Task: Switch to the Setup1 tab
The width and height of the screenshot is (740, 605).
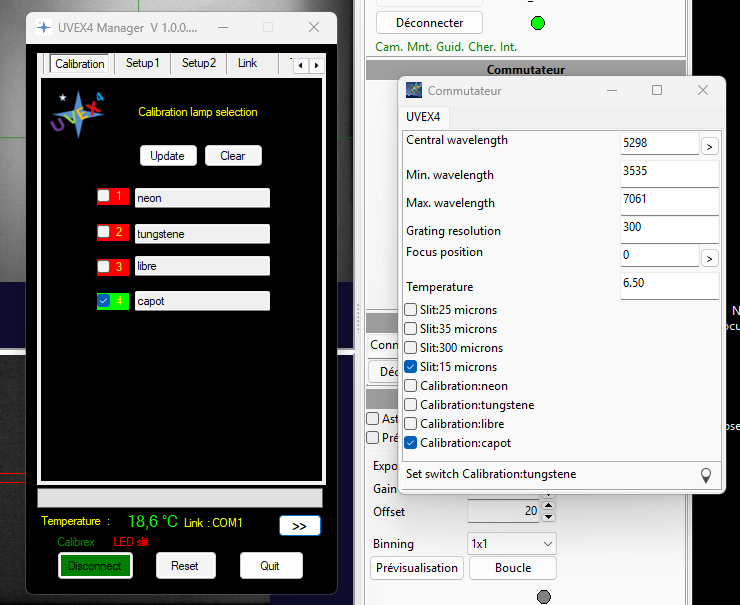Action: (x=142, y=63)
